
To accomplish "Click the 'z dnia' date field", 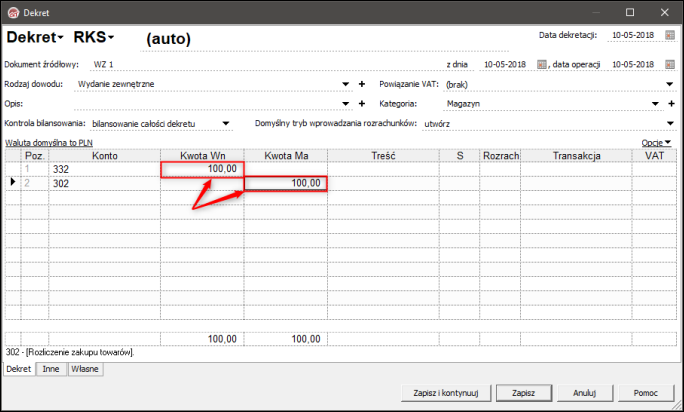I will pos(505,64).
